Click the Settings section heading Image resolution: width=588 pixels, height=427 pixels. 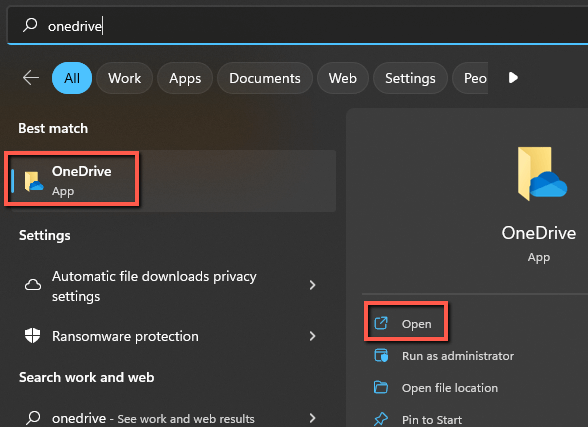point(45,235)
